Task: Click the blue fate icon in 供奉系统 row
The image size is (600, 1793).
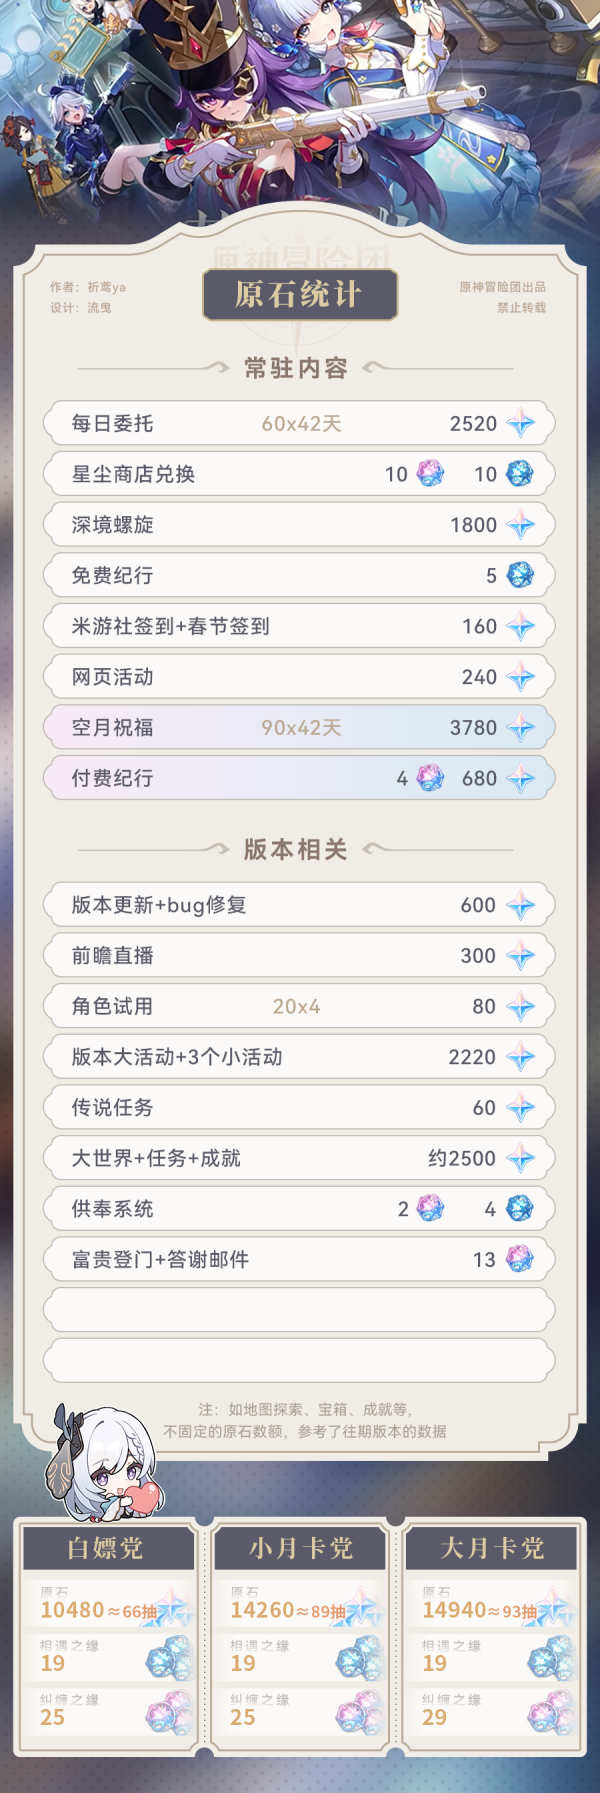Action: [x=520, y=1208]
